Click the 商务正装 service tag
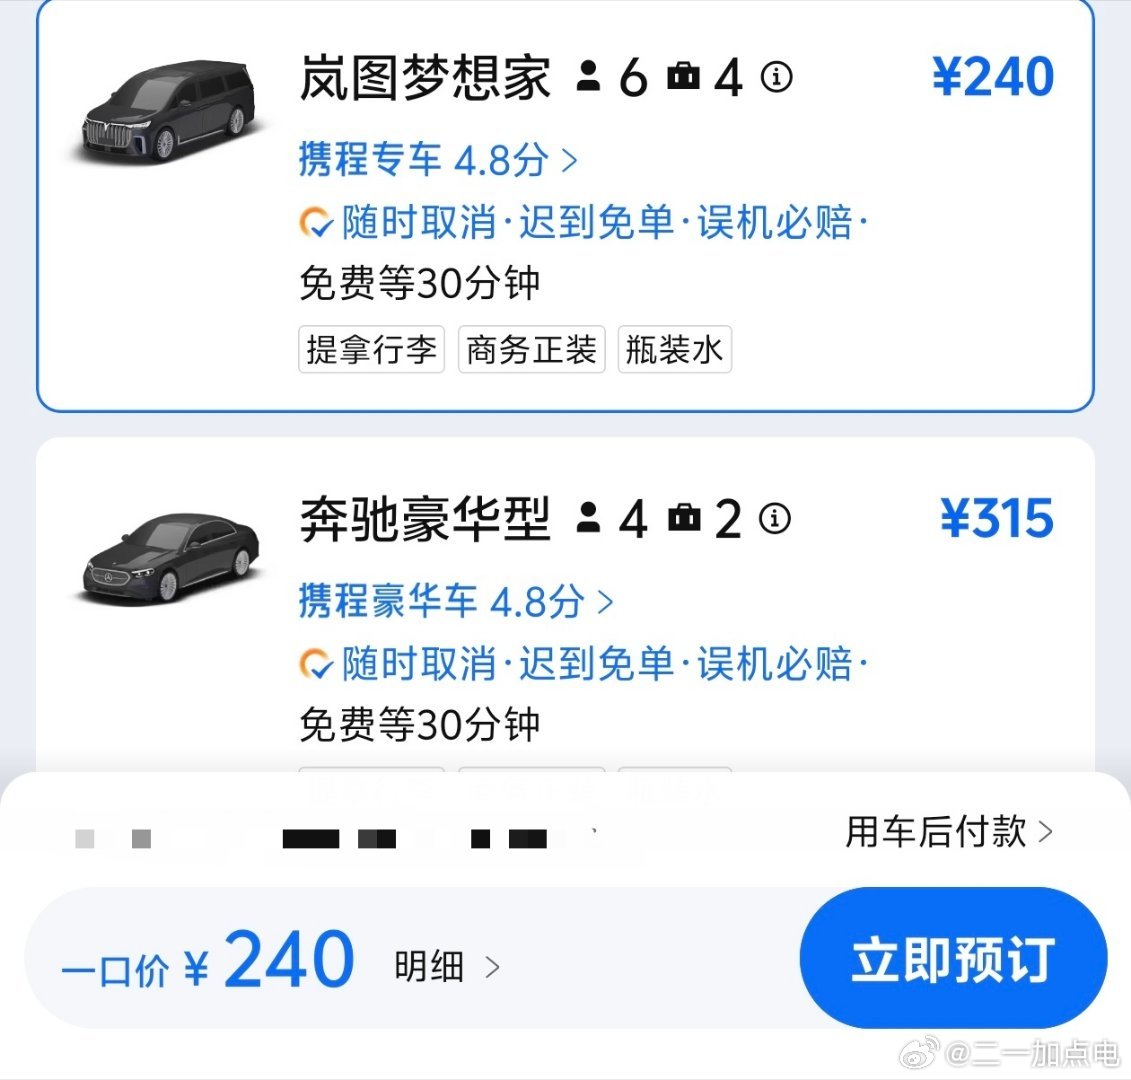 pyautogui.click(x=531, y=350)
